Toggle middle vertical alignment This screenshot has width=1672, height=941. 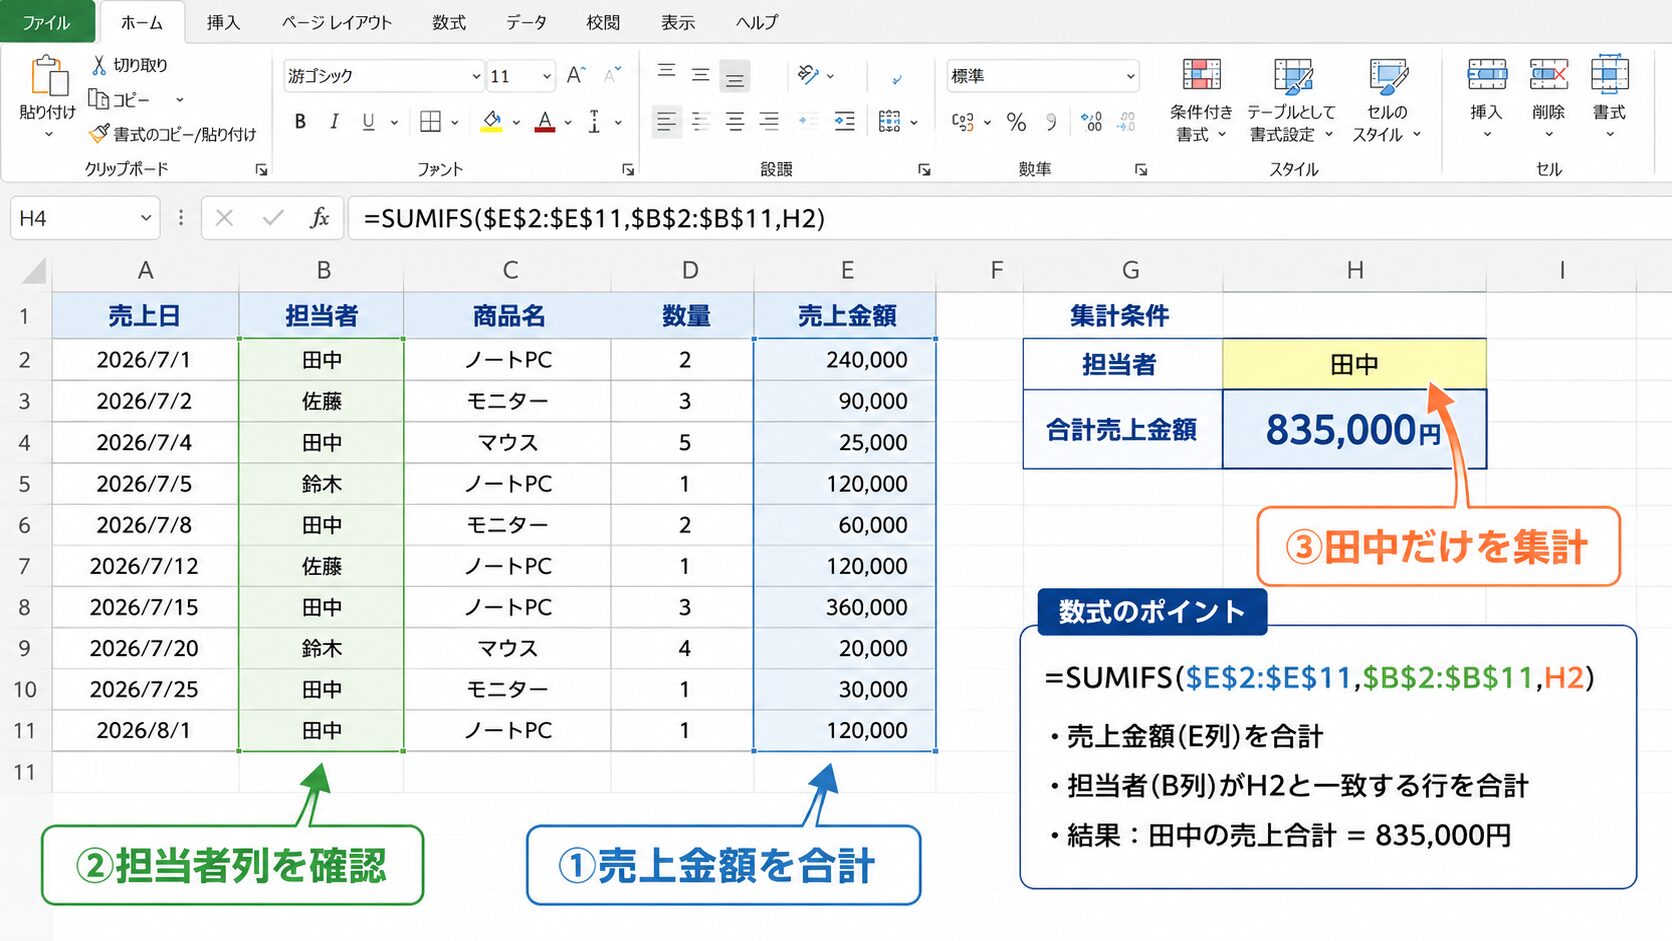coord(700,75)
